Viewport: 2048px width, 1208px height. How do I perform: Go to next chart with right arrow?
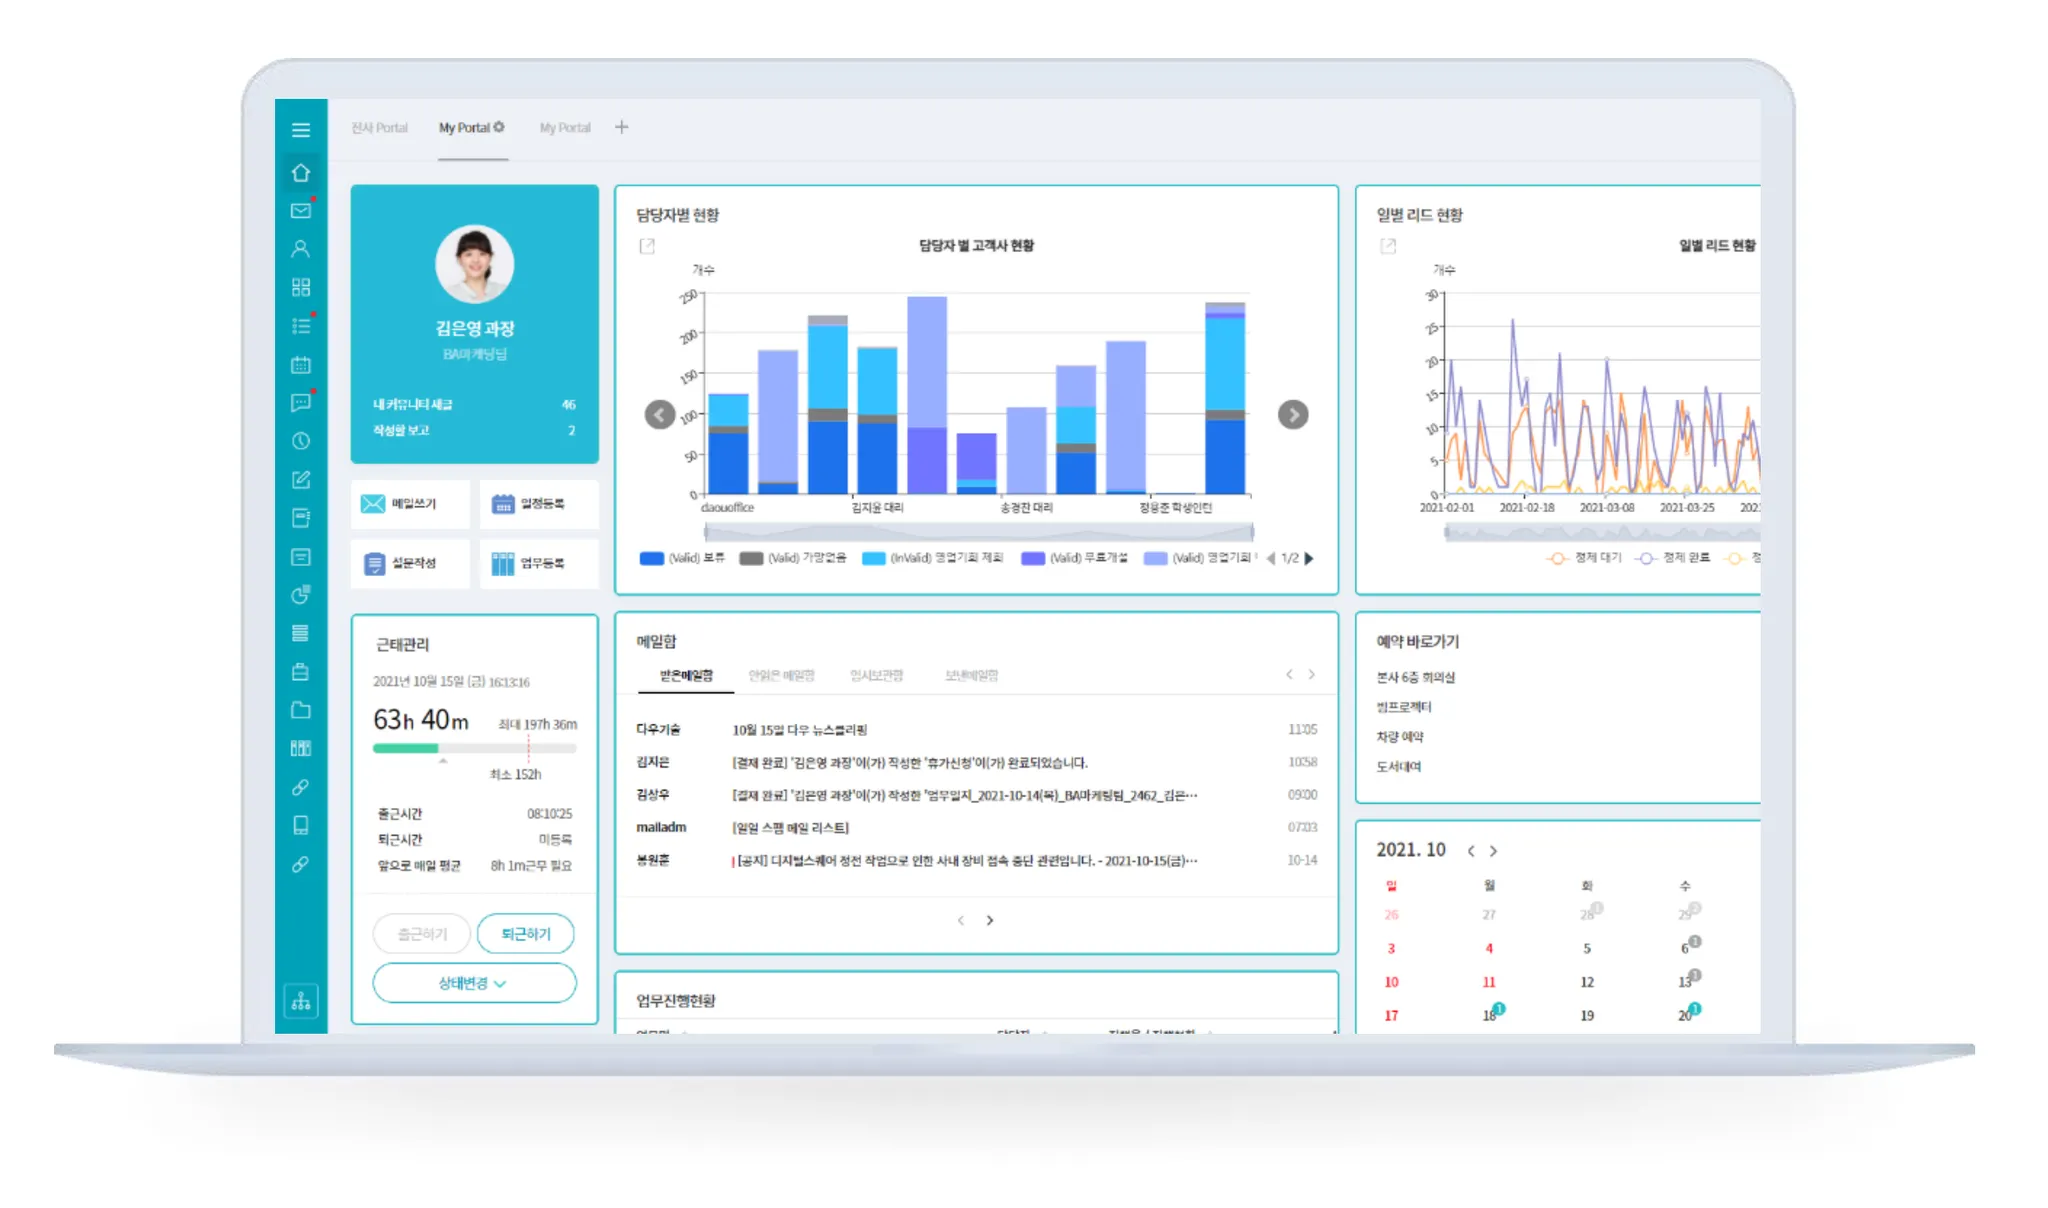pos(1293,415)
